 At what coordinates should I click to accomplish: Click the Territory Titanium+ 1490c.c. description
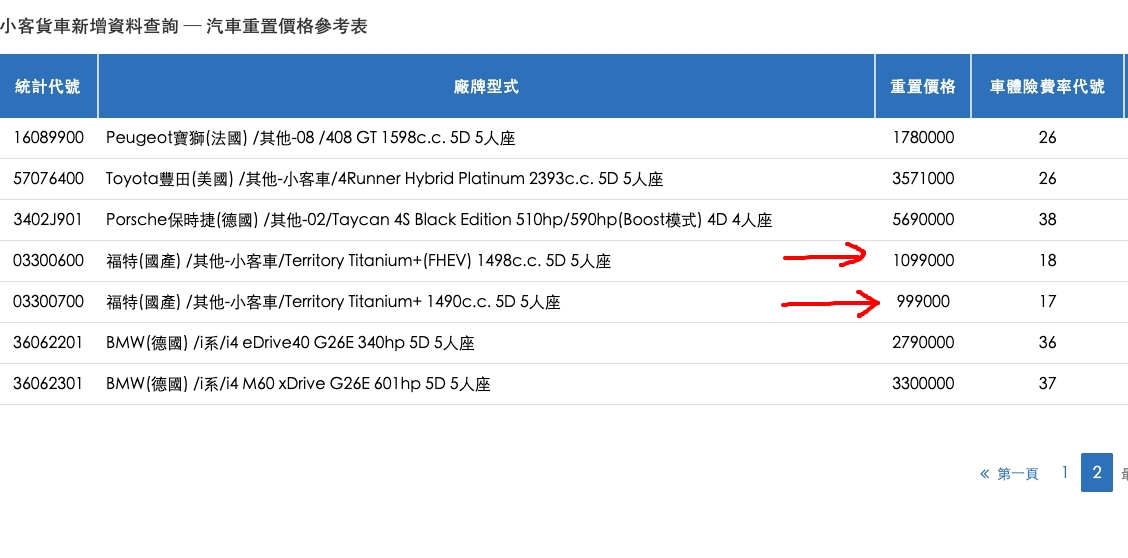click(333, 302)
